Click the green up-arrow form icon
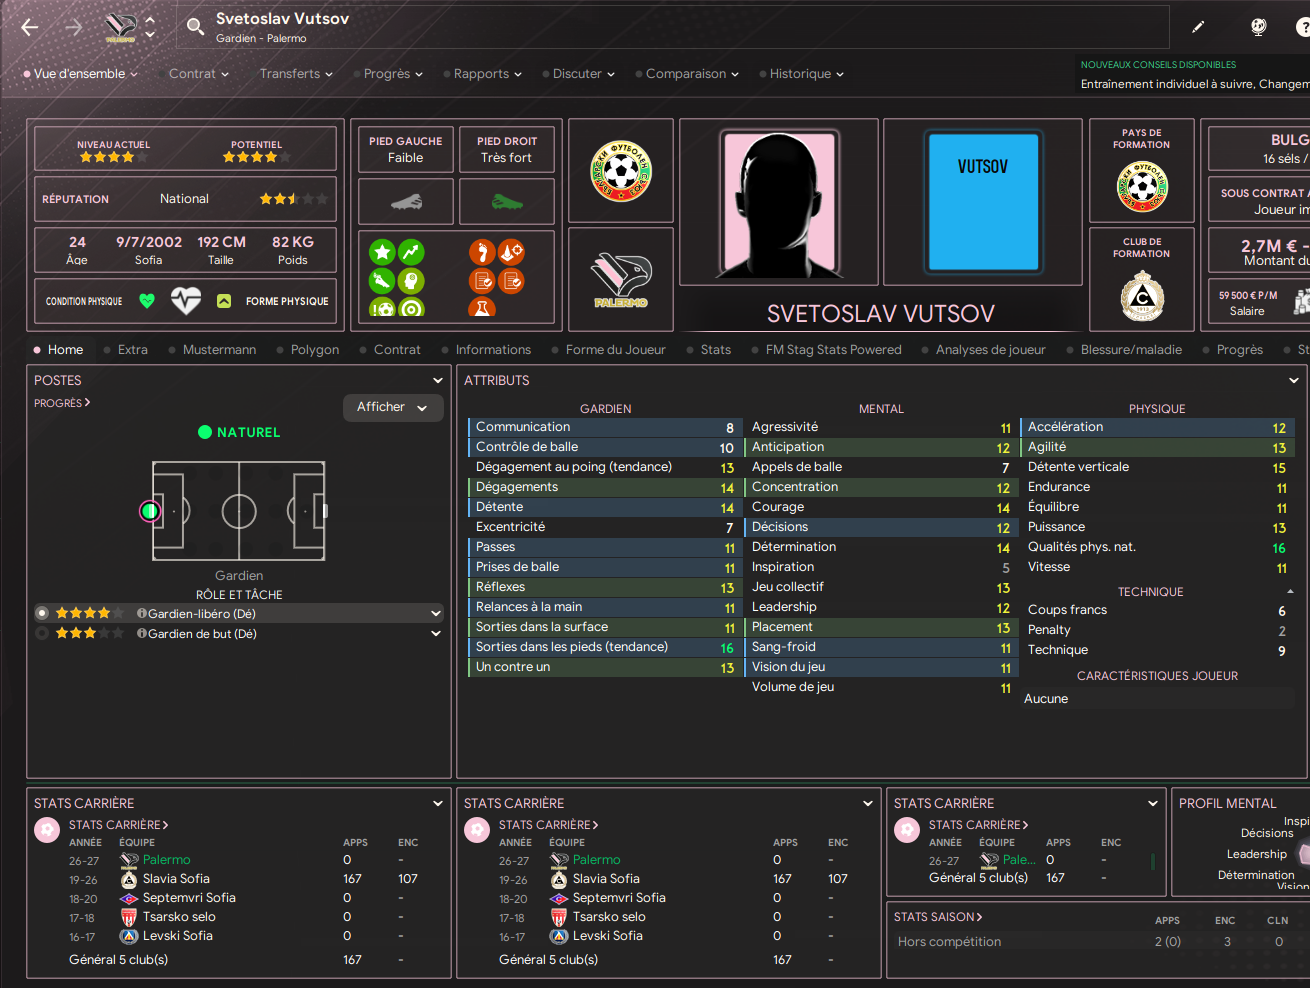This screenshot has width=1310, height=988. pos(224,301)
